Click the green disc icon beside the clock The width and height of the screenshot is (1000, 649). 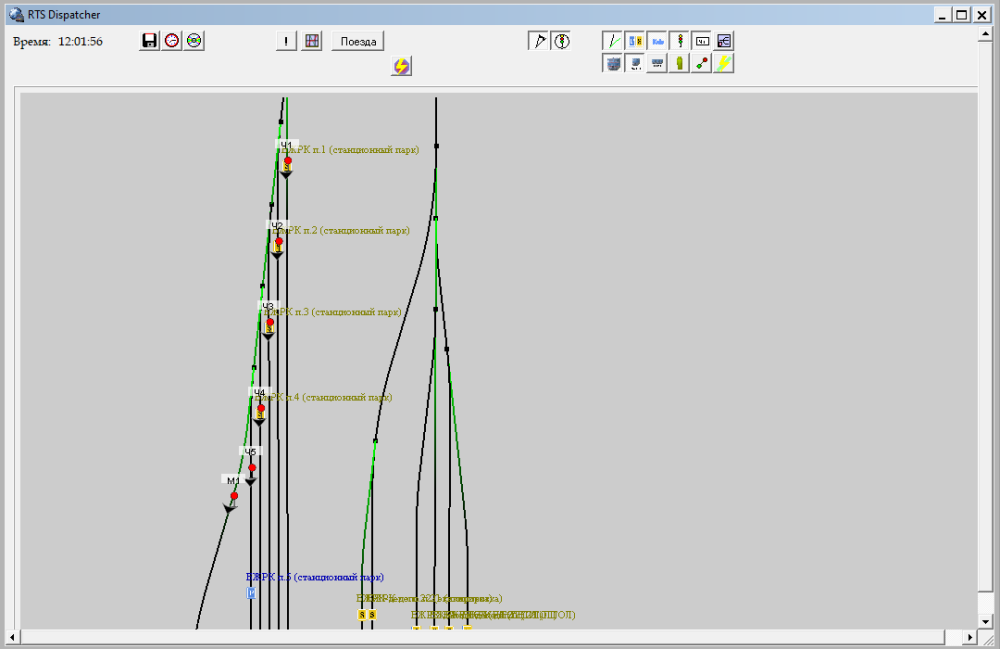(194, 41)
